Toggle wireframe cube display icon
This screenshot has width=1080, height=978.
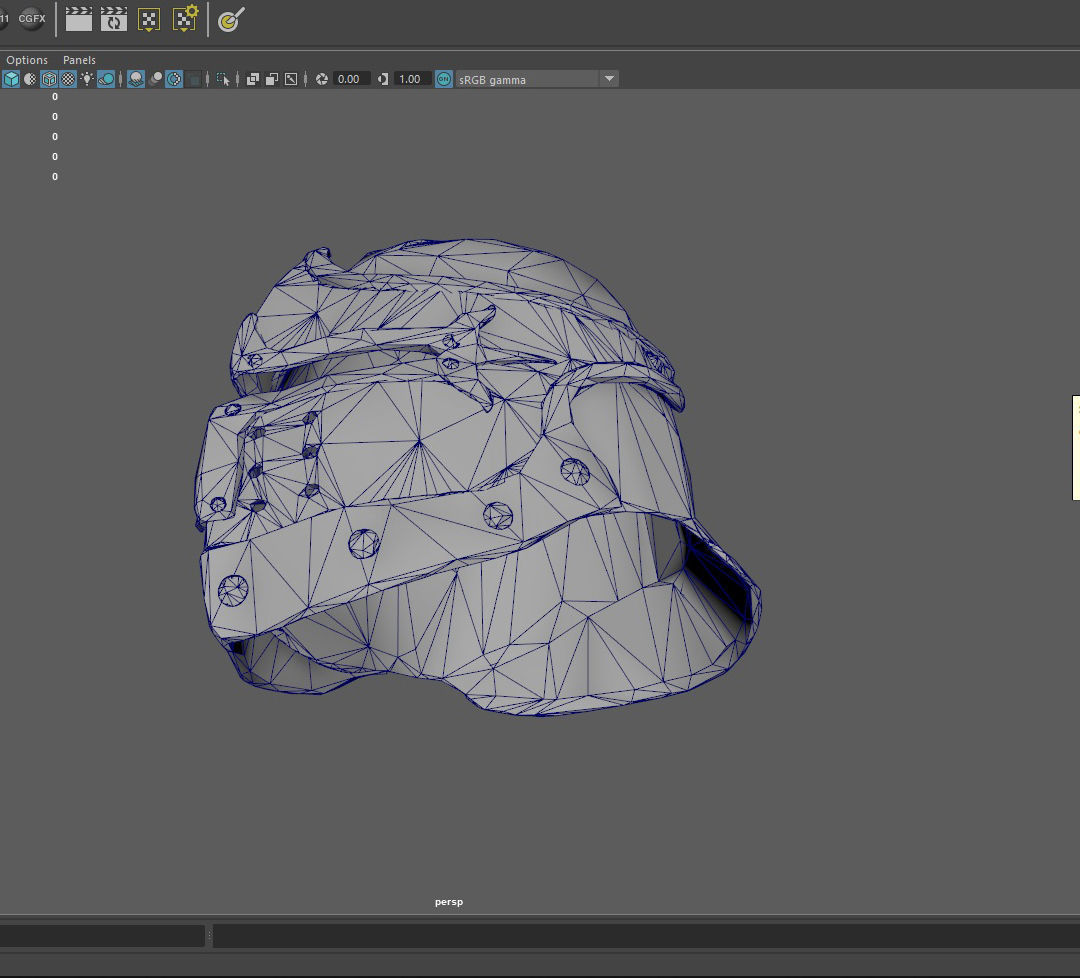point(11,79)
